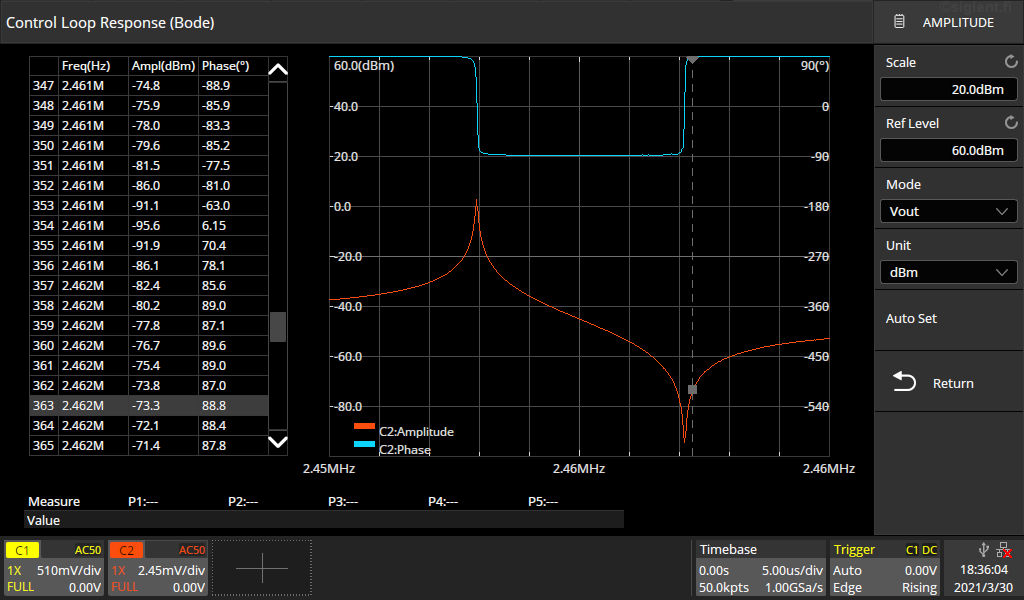Image resolution: width=1024 pixels, height=600 pixels.
Task: Click the C2:Phase legend text
Action: point(404,450)
